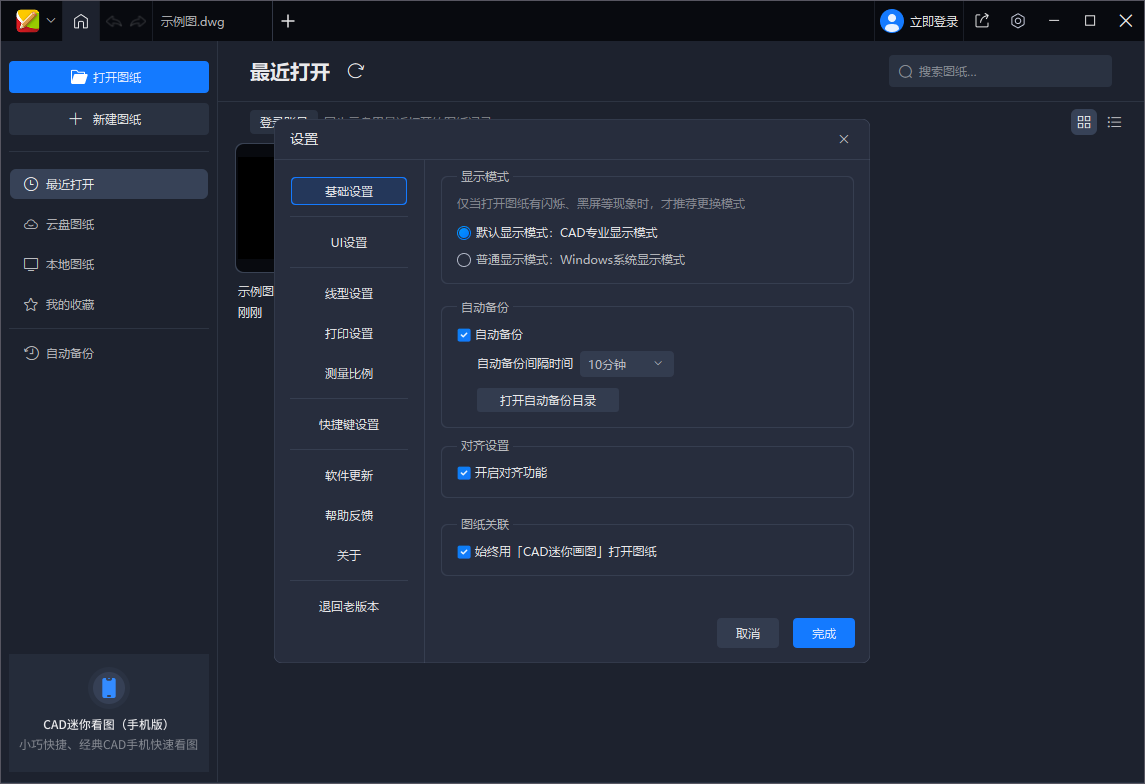Disable the 开启对齐功能 option
This screenshot has height=784, width=1145.
pos(463,472)
